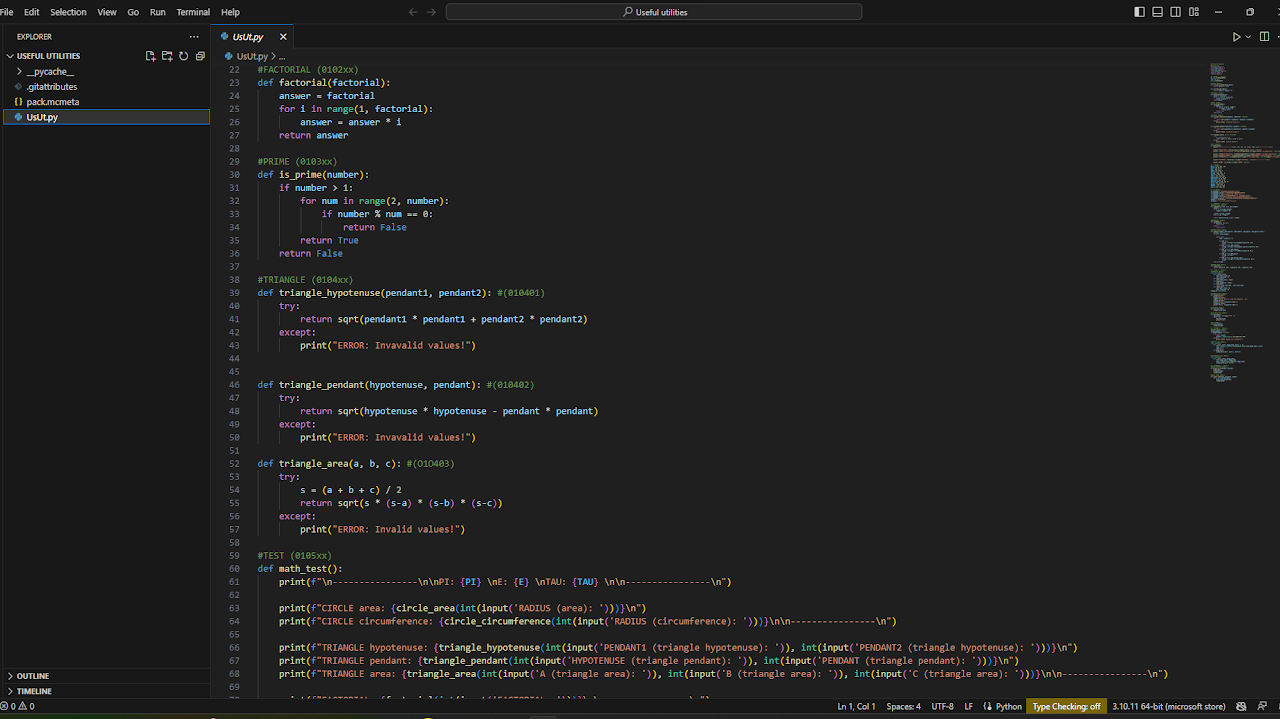Viewport: 1280px width, 719px height.
Task: Expand the OUTLINE section
Action: pos(33,676)
